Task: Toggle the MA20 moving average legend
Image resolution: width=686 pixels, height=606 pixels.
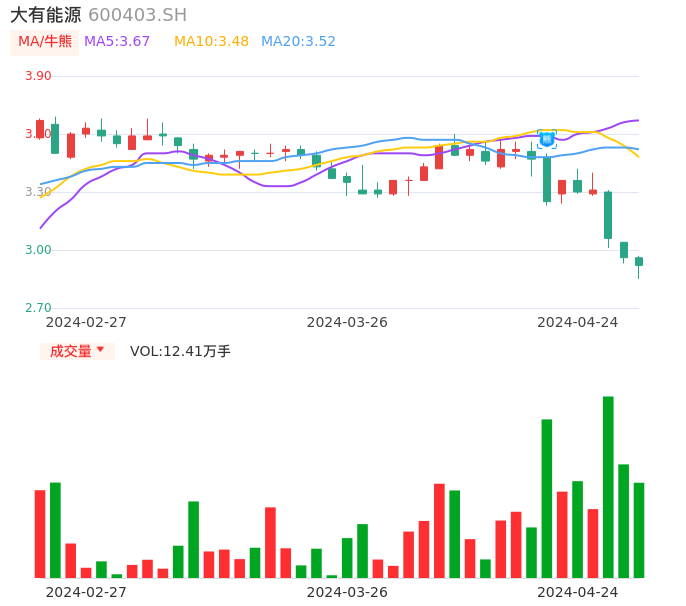Action: tap(298, 42)
